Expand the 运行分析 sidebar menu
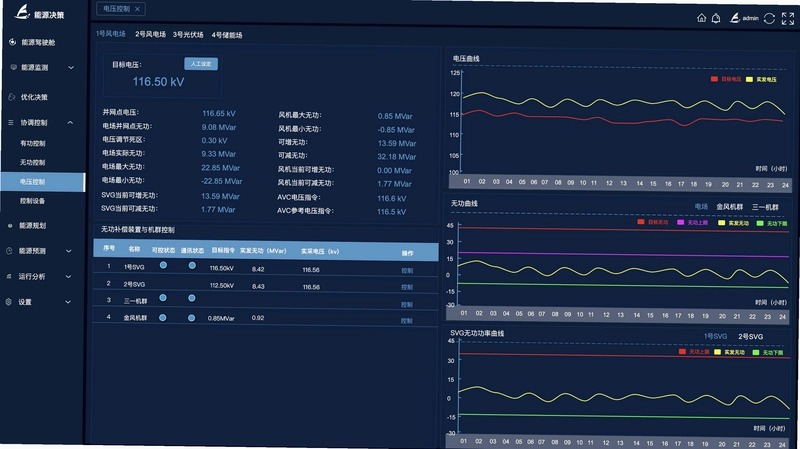Viewport: 800px width, 449px height. coord(68,277)
